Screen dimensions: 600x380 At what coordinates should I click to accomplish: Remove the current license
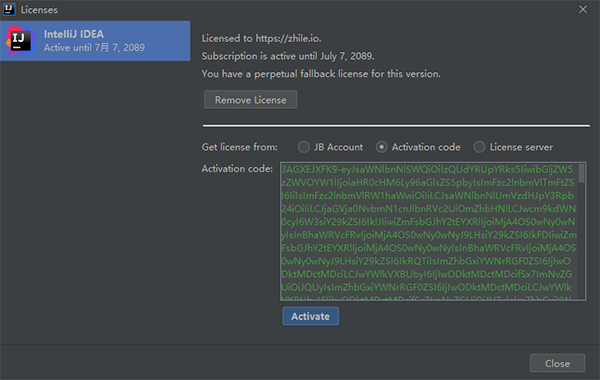pos(250,100)
